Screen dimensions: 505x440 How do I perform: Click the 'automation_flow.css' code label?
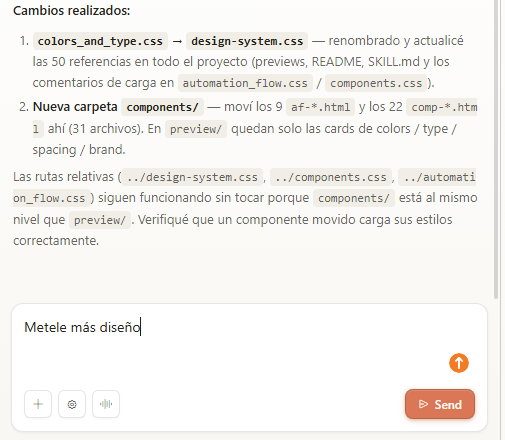click(245, 83)
